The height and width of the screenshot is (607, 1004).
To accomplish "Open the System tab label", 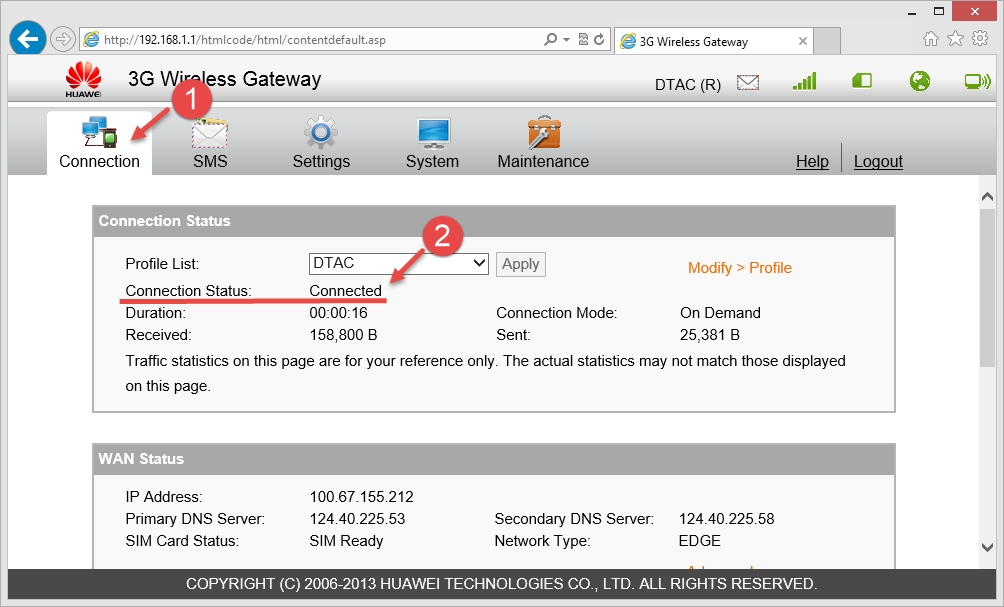I will [432, 161].
